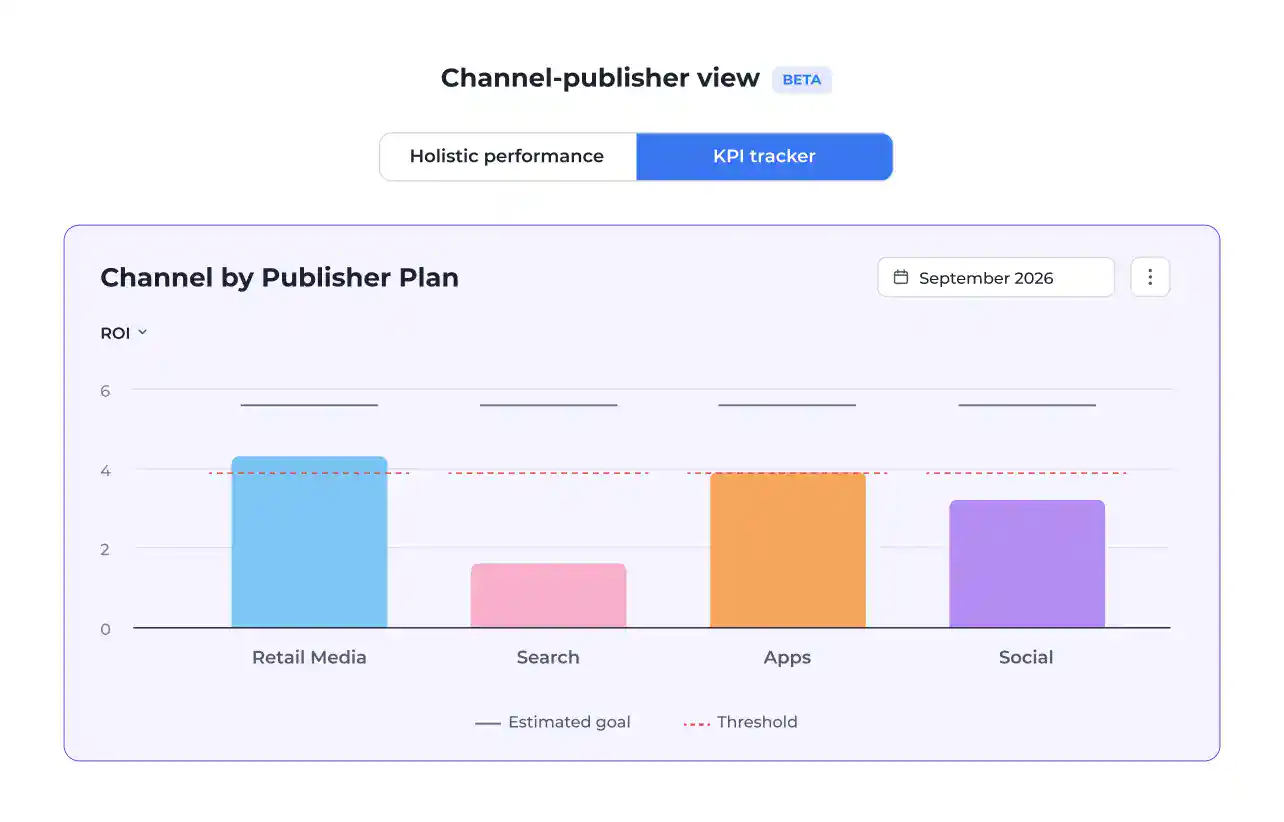Toggle Estimated goal legend entry
The width and height of the screenshot is (1284, 822).
pos(553,722)
